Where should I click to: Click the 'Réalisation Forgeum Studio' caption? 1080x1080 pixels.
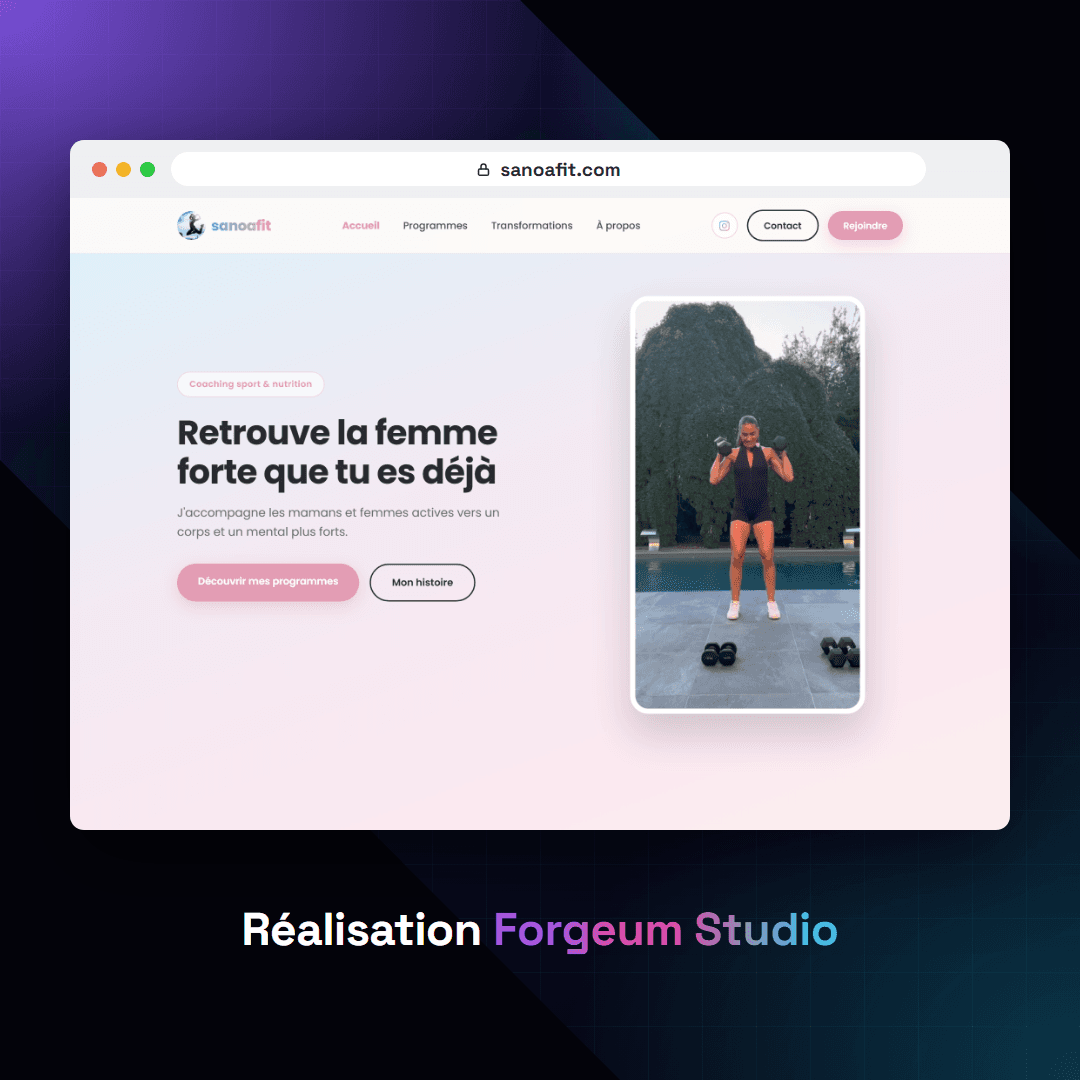(540, 931)
